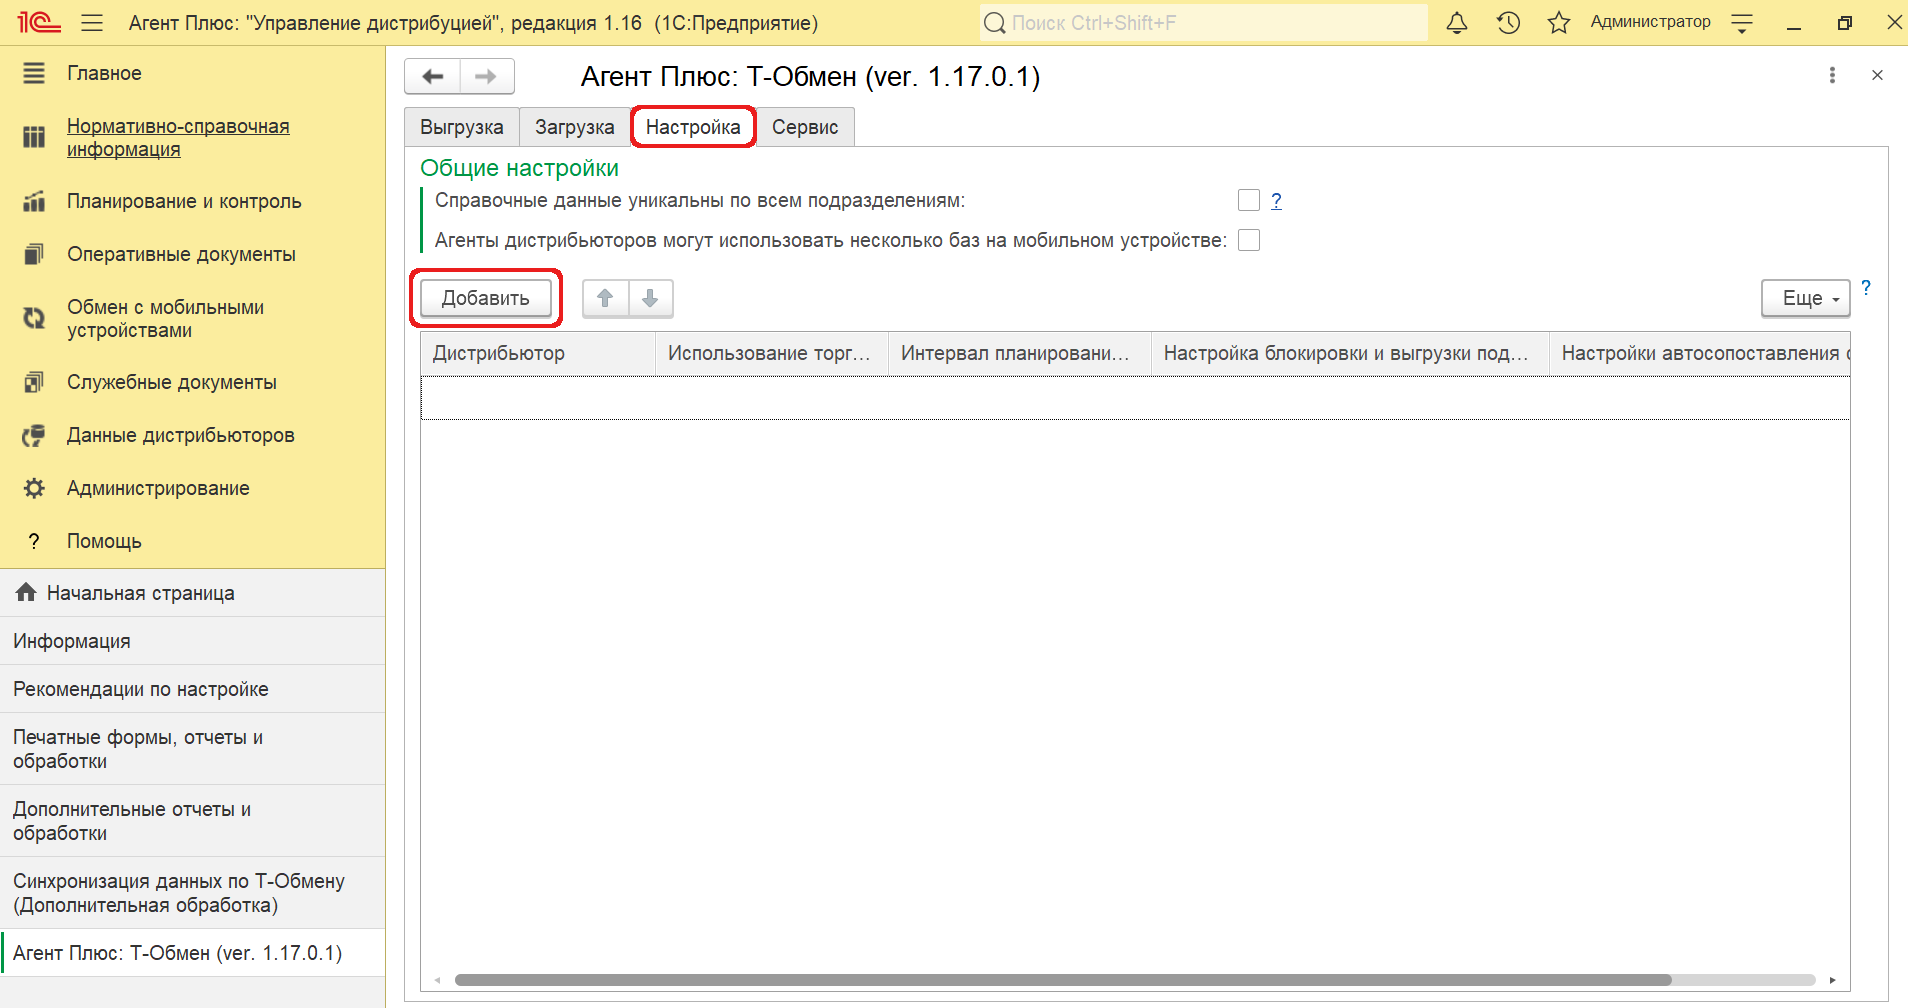
Task: Open Нормативно-справочная информация section
Action: 178,137
